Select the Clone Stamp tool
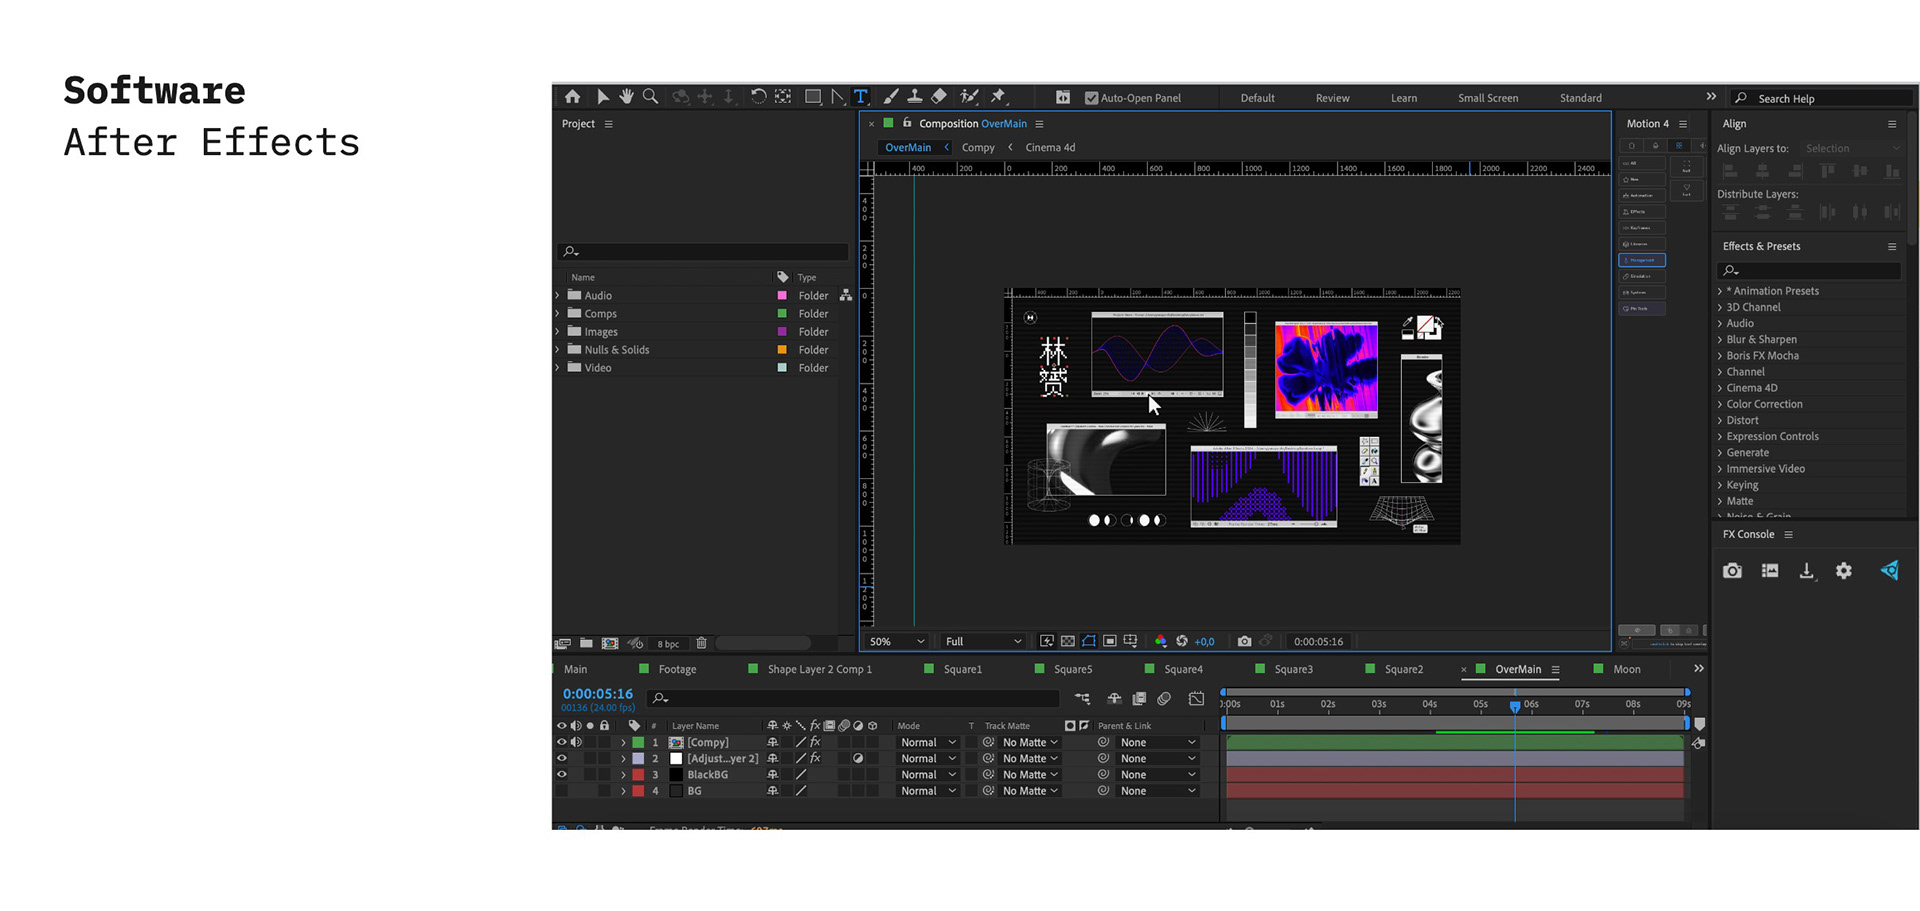 pos(914,97)
